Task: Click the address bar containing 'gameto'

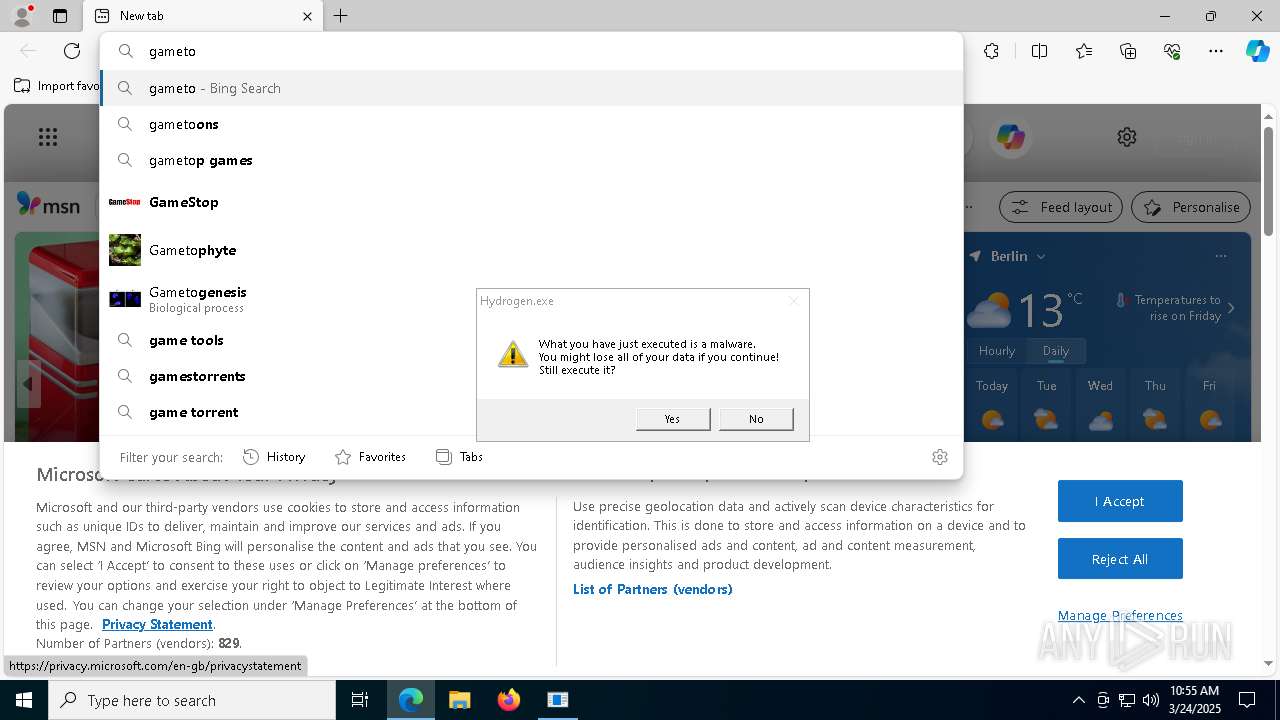Action: 531,51
